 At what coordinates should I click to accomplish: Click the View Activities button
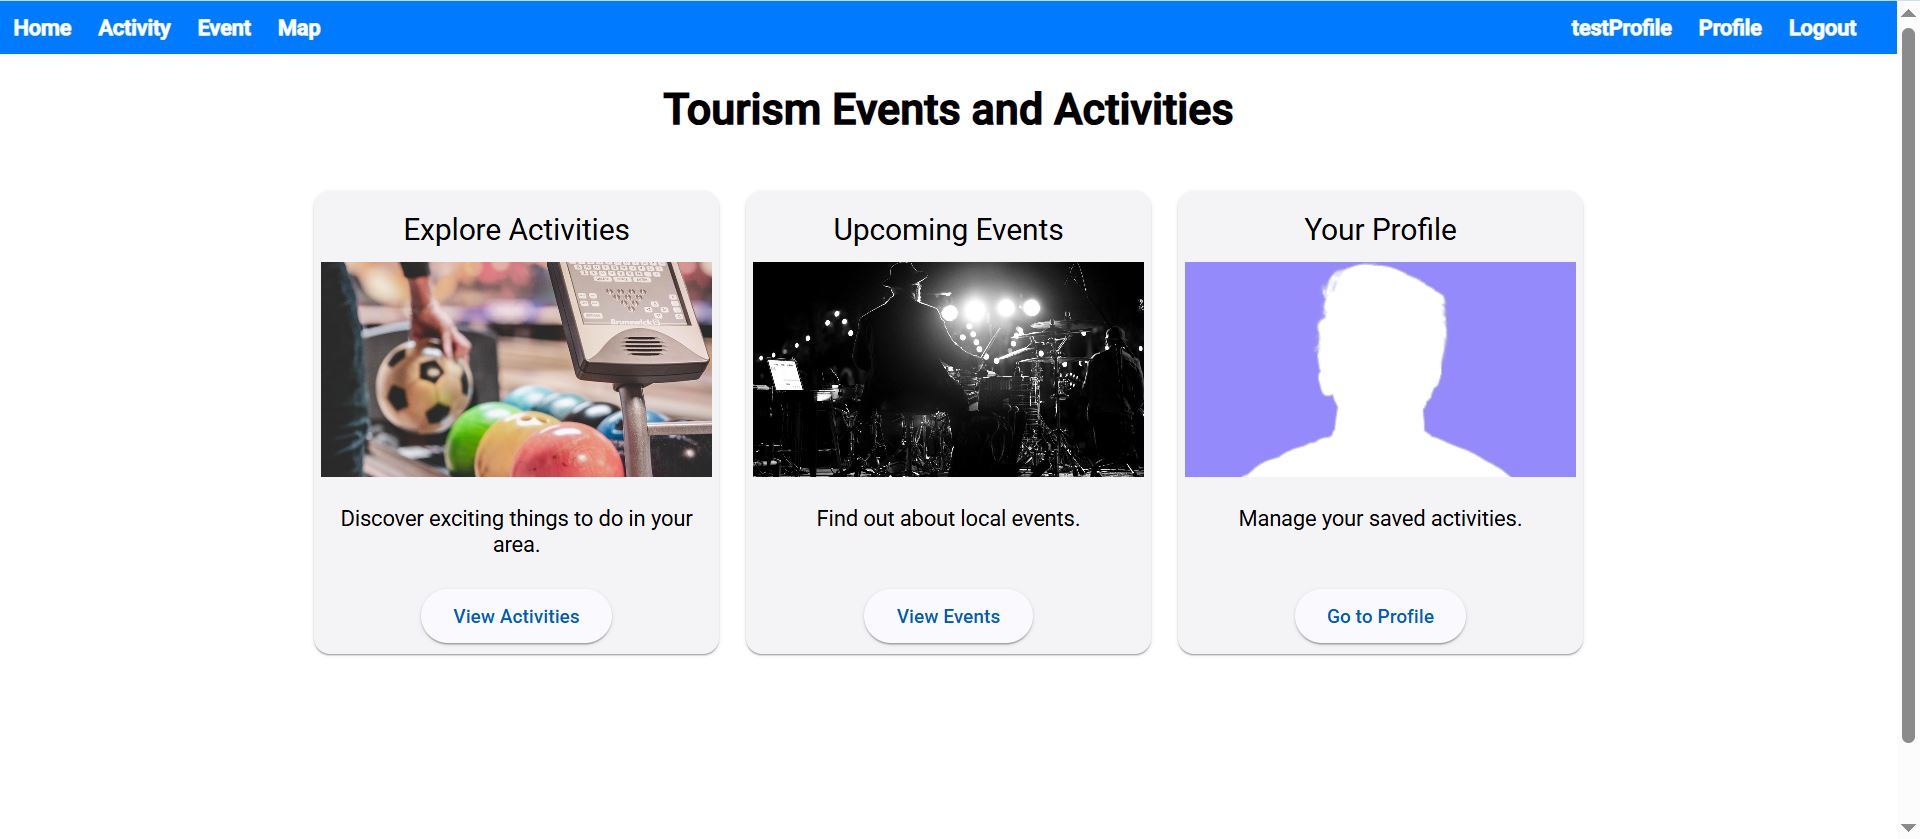point(515,616)
